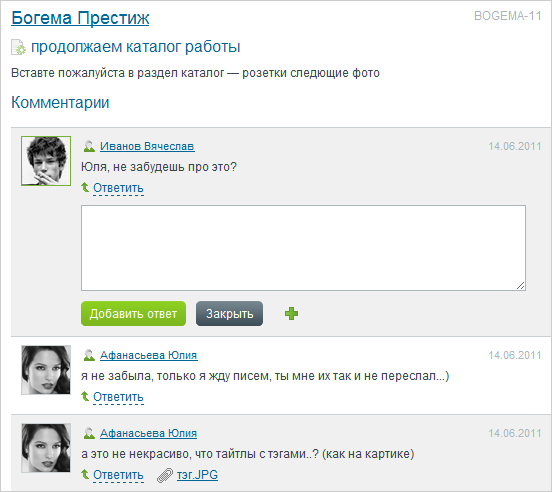Open the Богема Престиж project link
The width and height of the screenshot is (552, 492).
click(x=80, y=18)
